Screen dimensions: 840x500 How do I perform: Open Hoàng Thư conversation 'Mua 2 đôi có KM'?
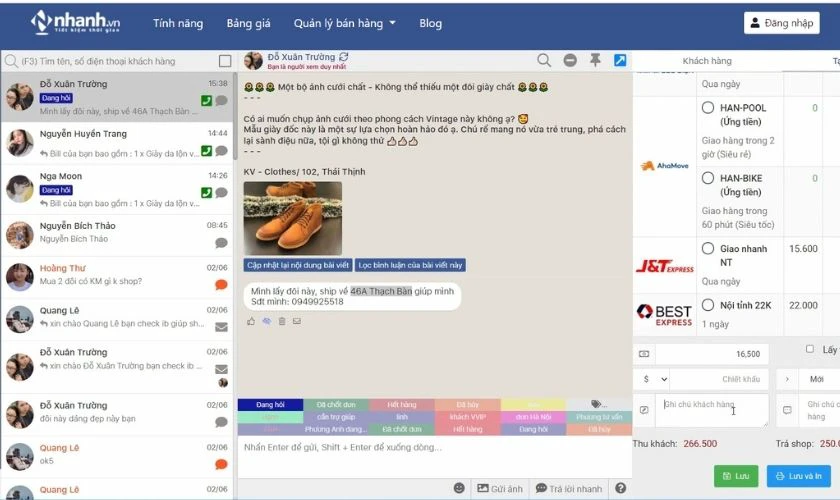[x=117, y=277]
